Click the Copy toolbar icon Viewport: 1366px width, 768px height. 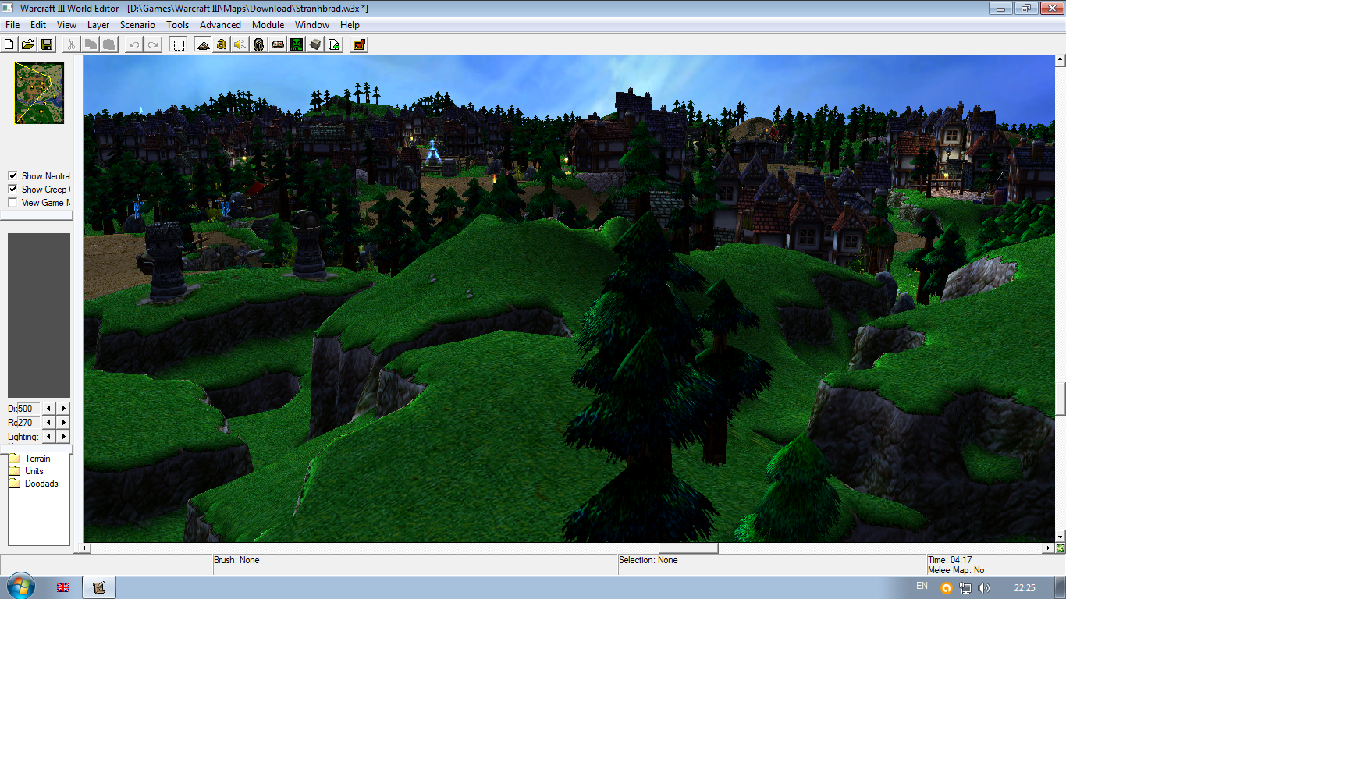[90, 44]
